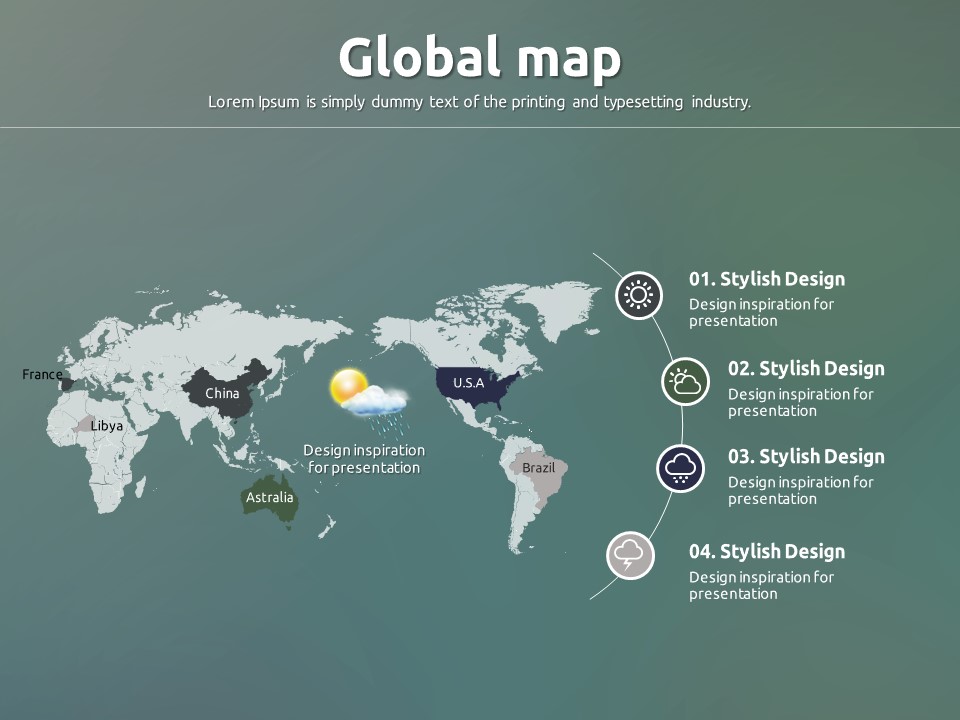Click the sun icon in the circle
This screenshot has height=720, width=960.
coord(638,295)
